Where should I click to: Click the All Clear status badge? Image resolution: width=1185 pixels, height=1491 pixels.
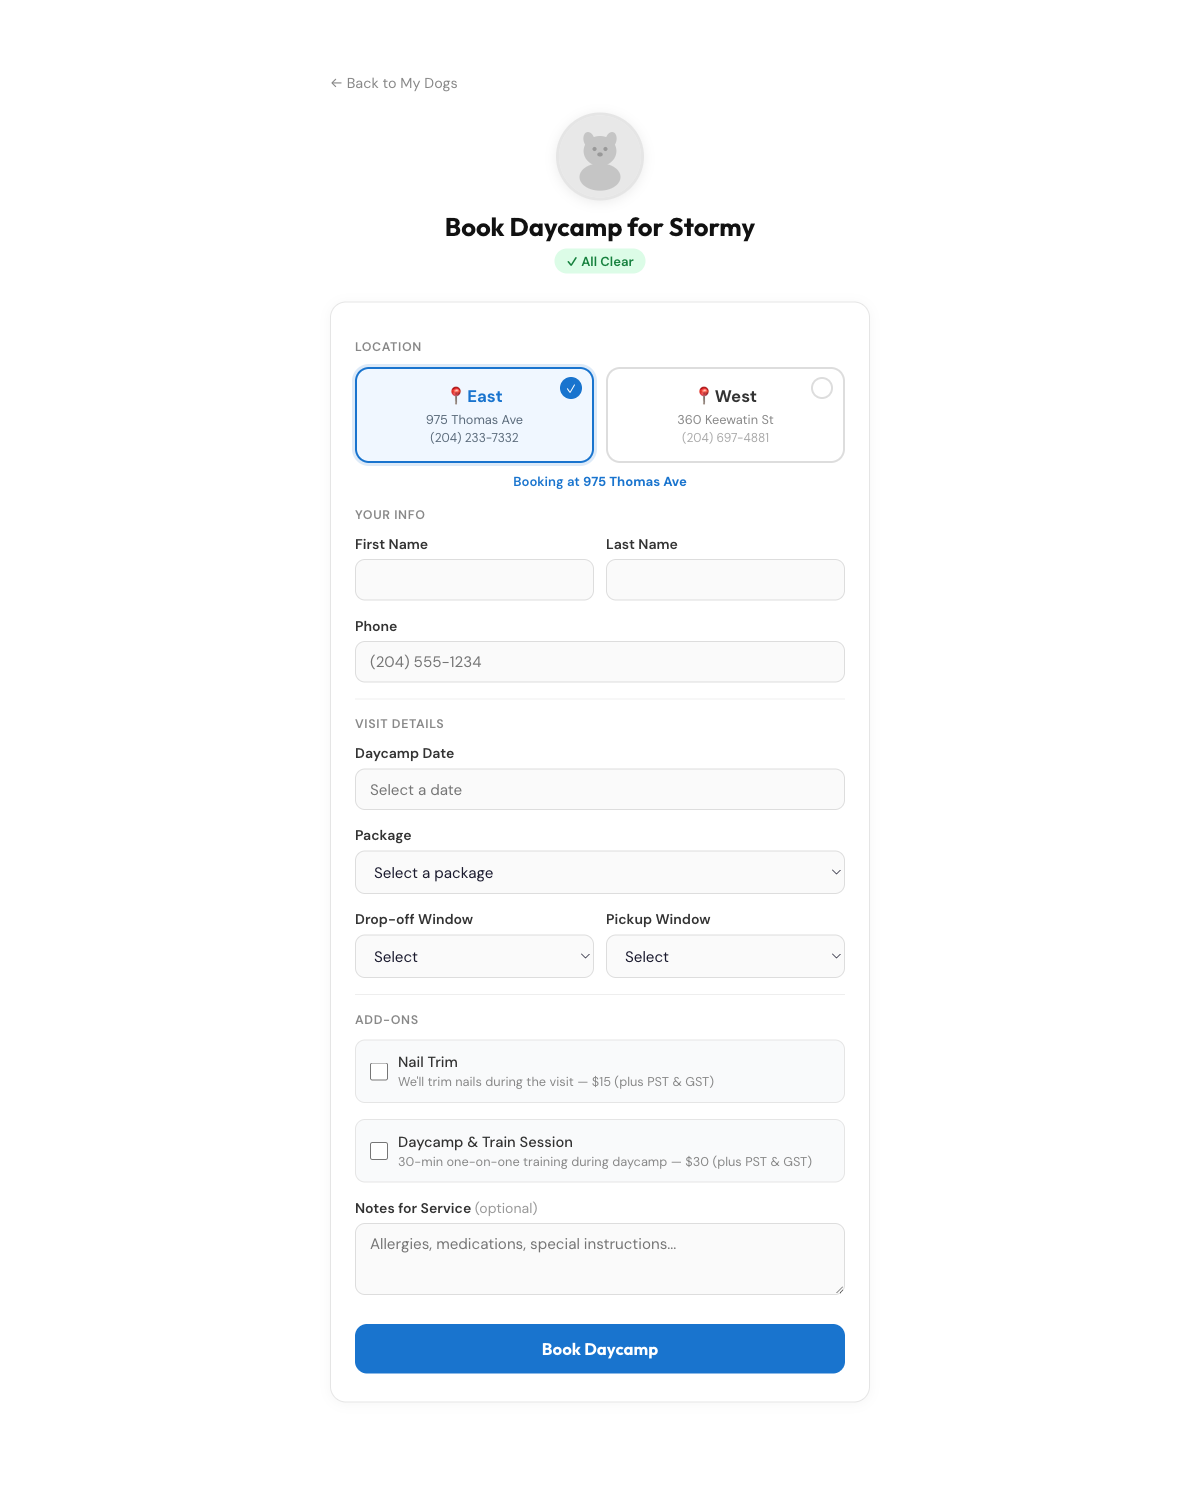tap(600, 261)
